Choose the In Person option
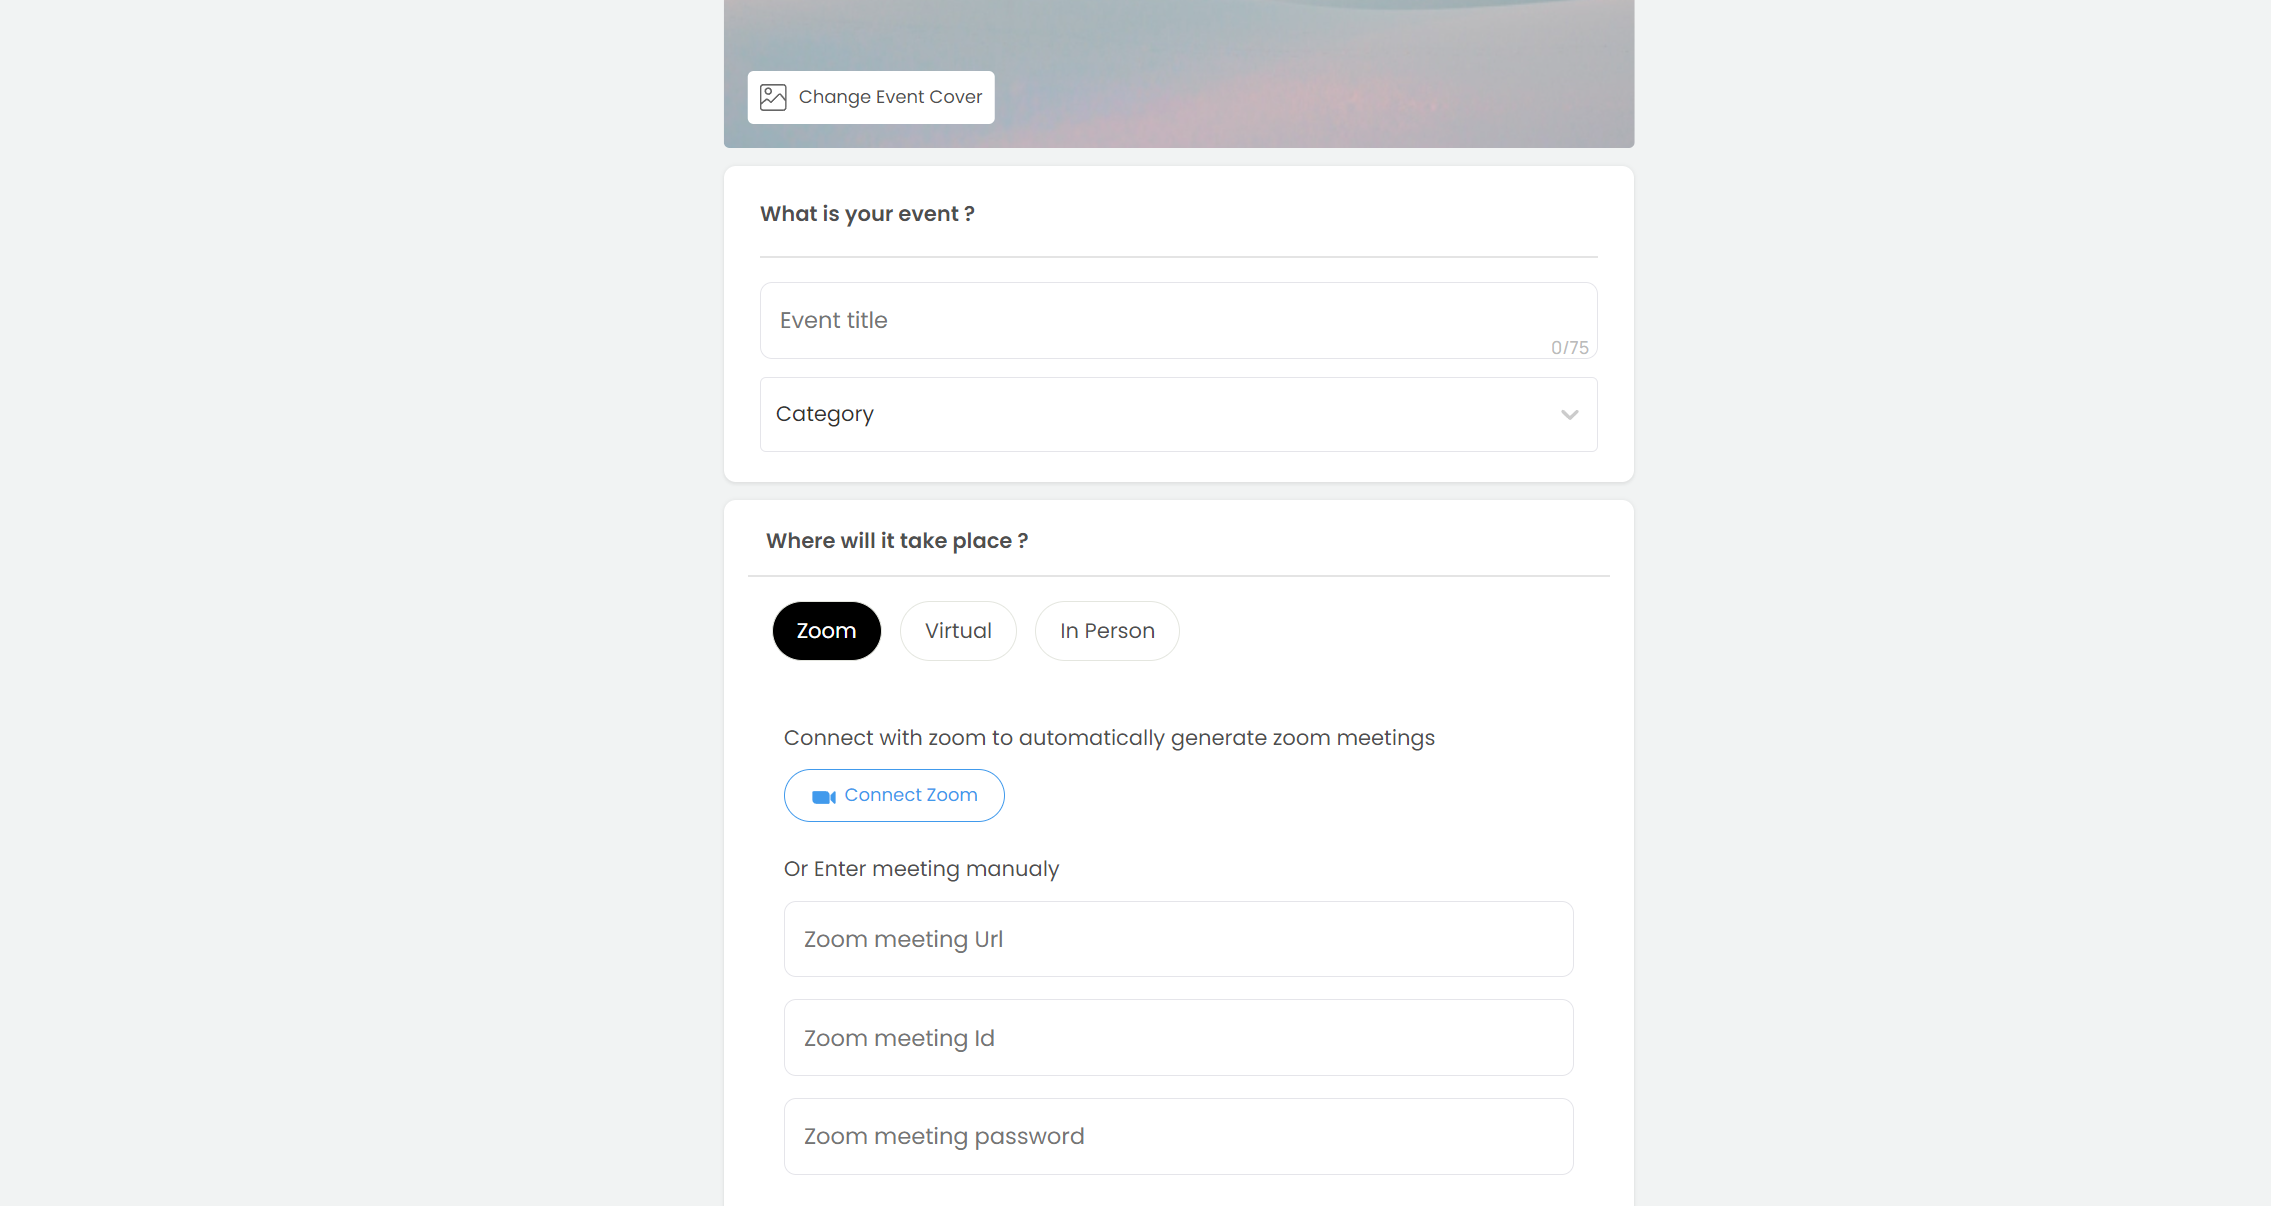The width and height of the screenshot is (2271, 1206). click(1106, 631)
